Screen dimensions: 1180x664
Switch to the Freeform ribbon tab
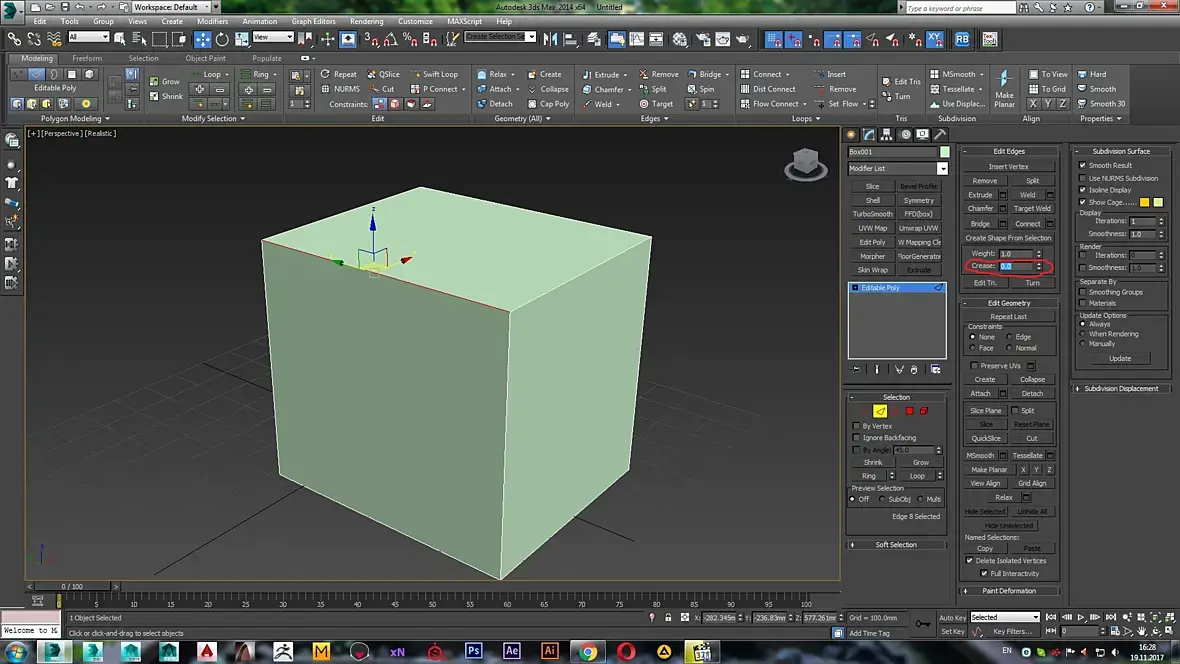tap(87, 58)
